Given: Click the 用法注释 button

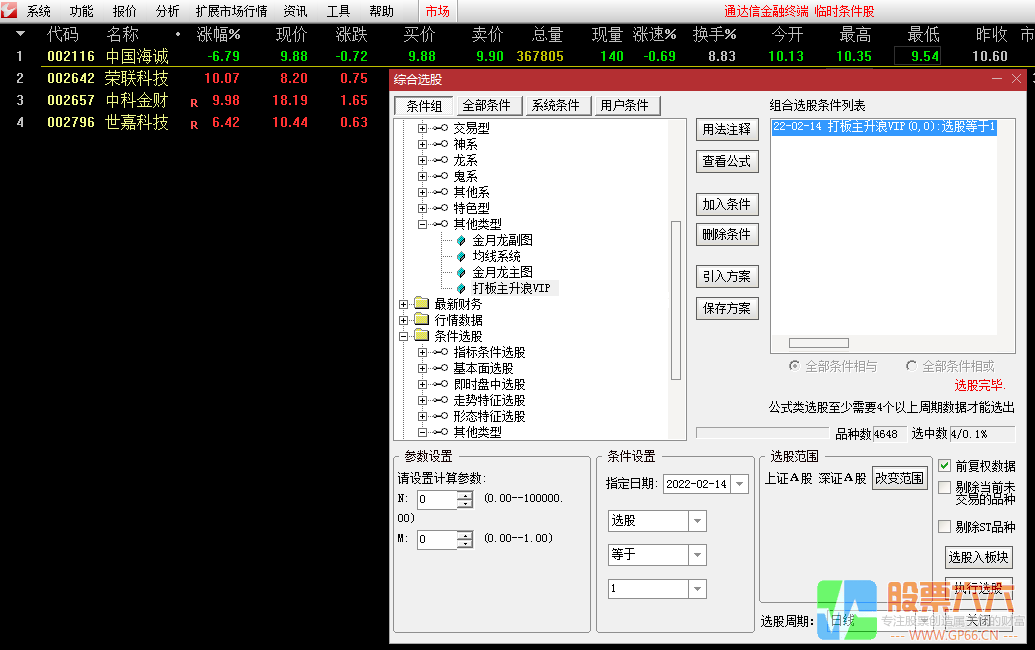Looking at the screenshot, I should point(727,129).
